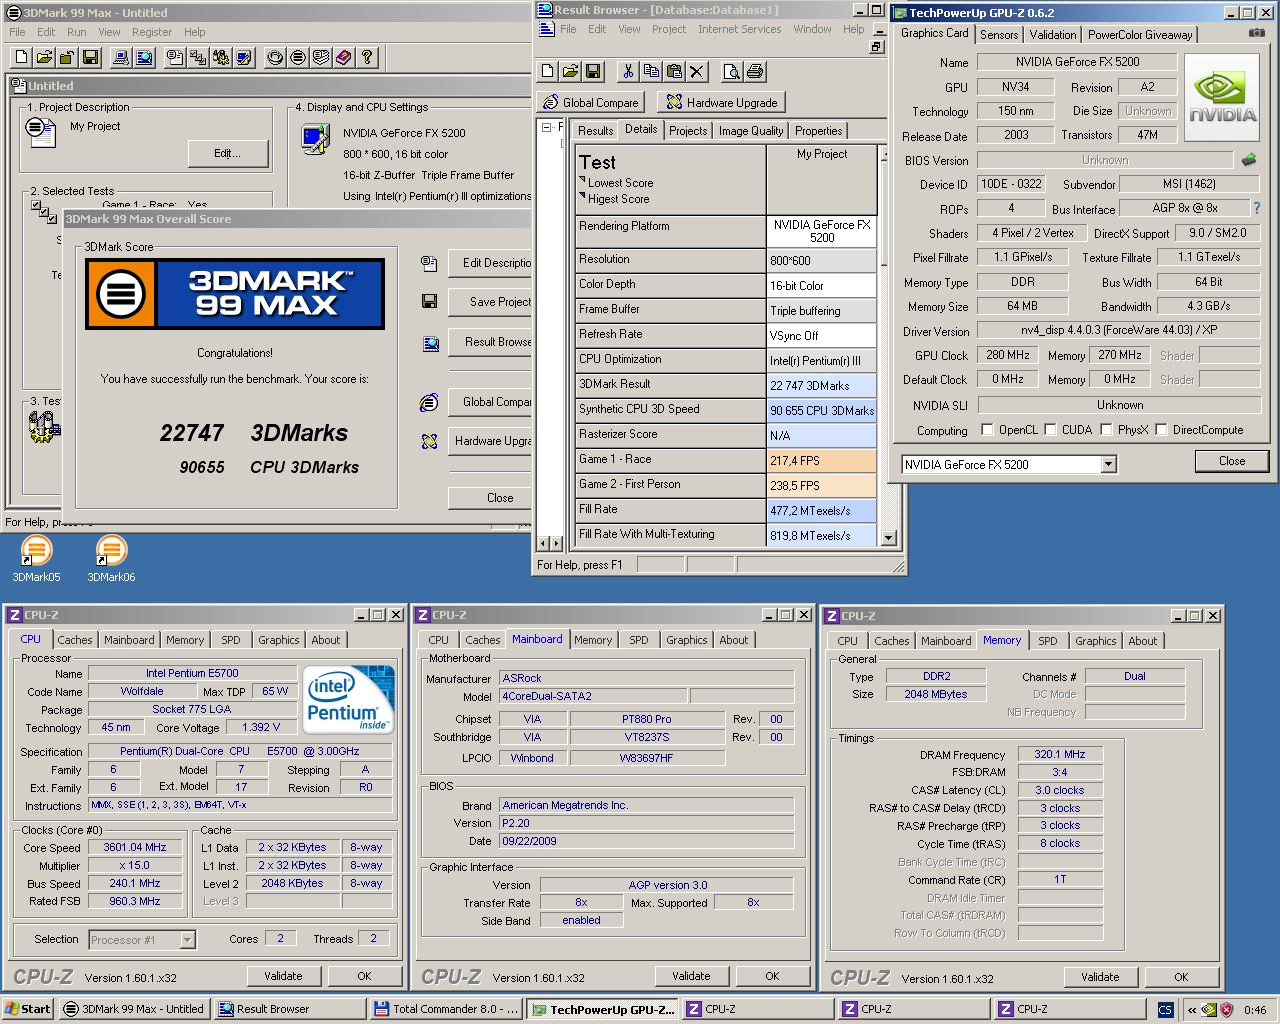1280x1024 pixels.
Task: Toggle CUDA checkbox in GPU-Z
Action: point(1050,430)
